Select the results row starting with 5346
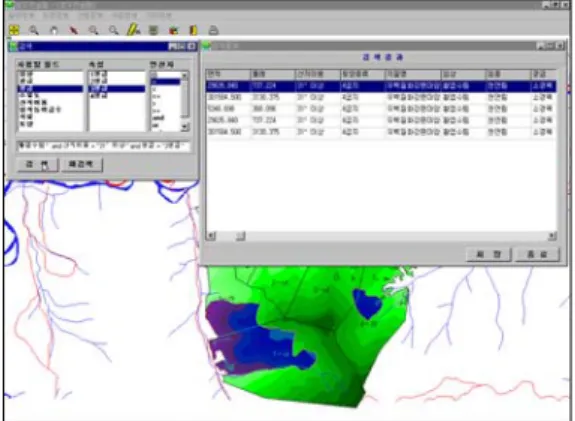The image size is (575, 421). click(381, 109)
